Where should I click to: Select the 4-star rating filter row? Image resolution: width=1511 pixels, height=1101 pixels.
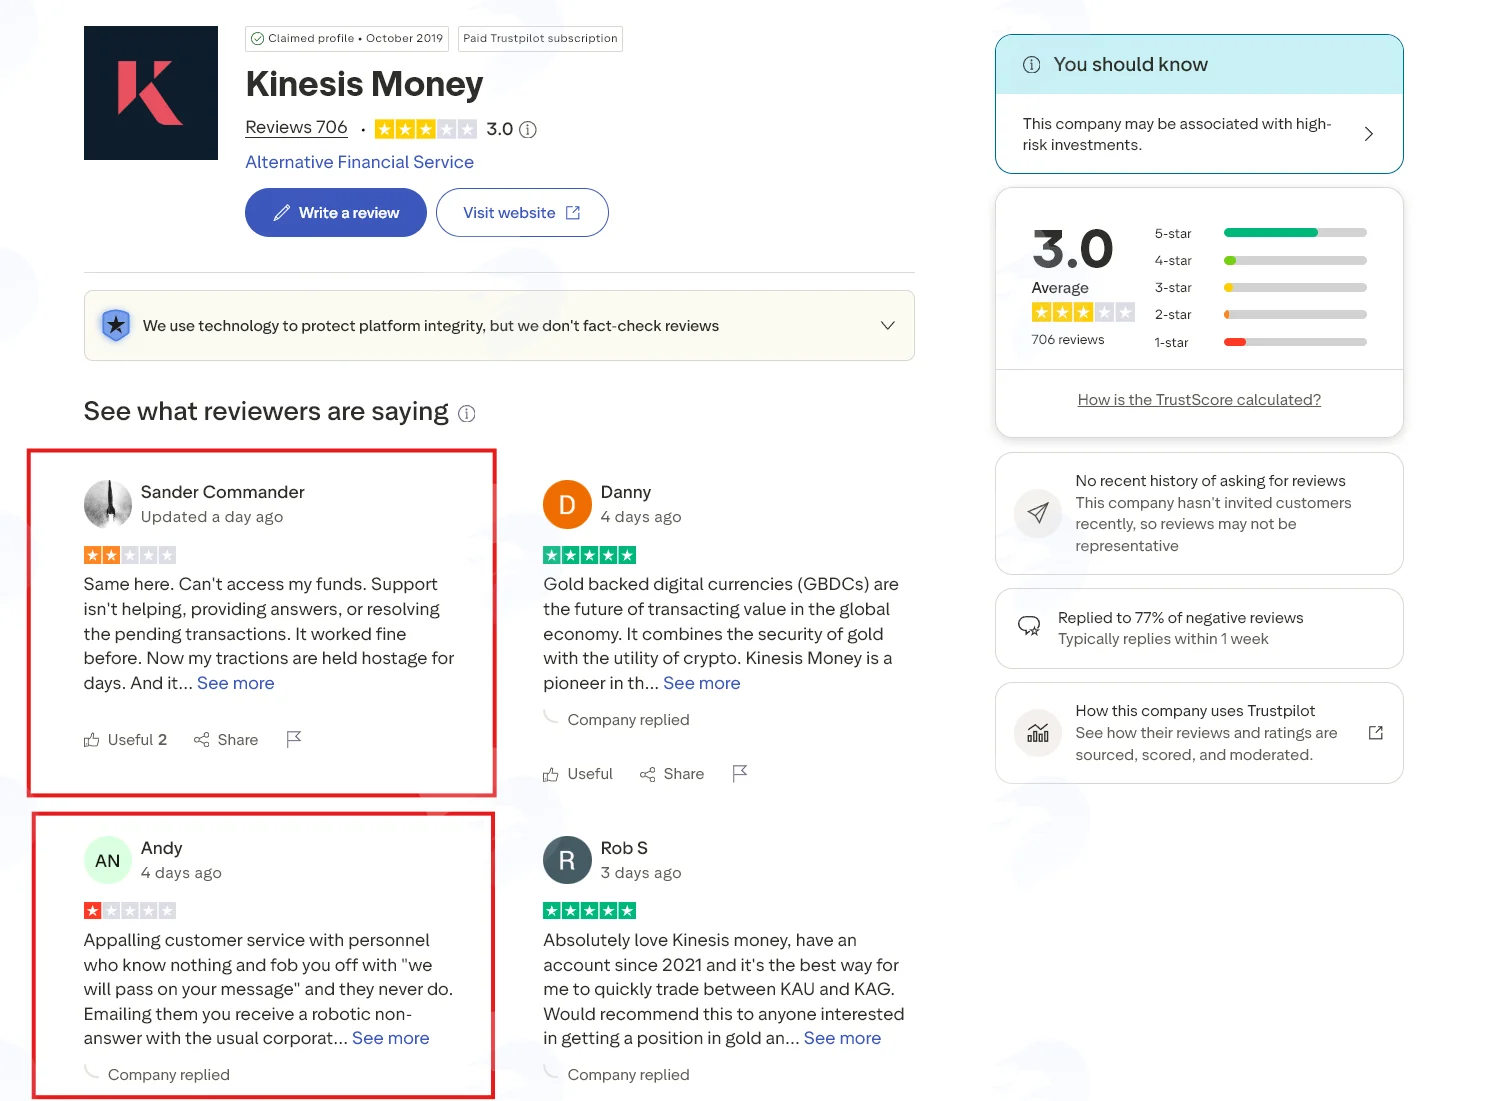pyautogui.click(x=1260, y=260)
